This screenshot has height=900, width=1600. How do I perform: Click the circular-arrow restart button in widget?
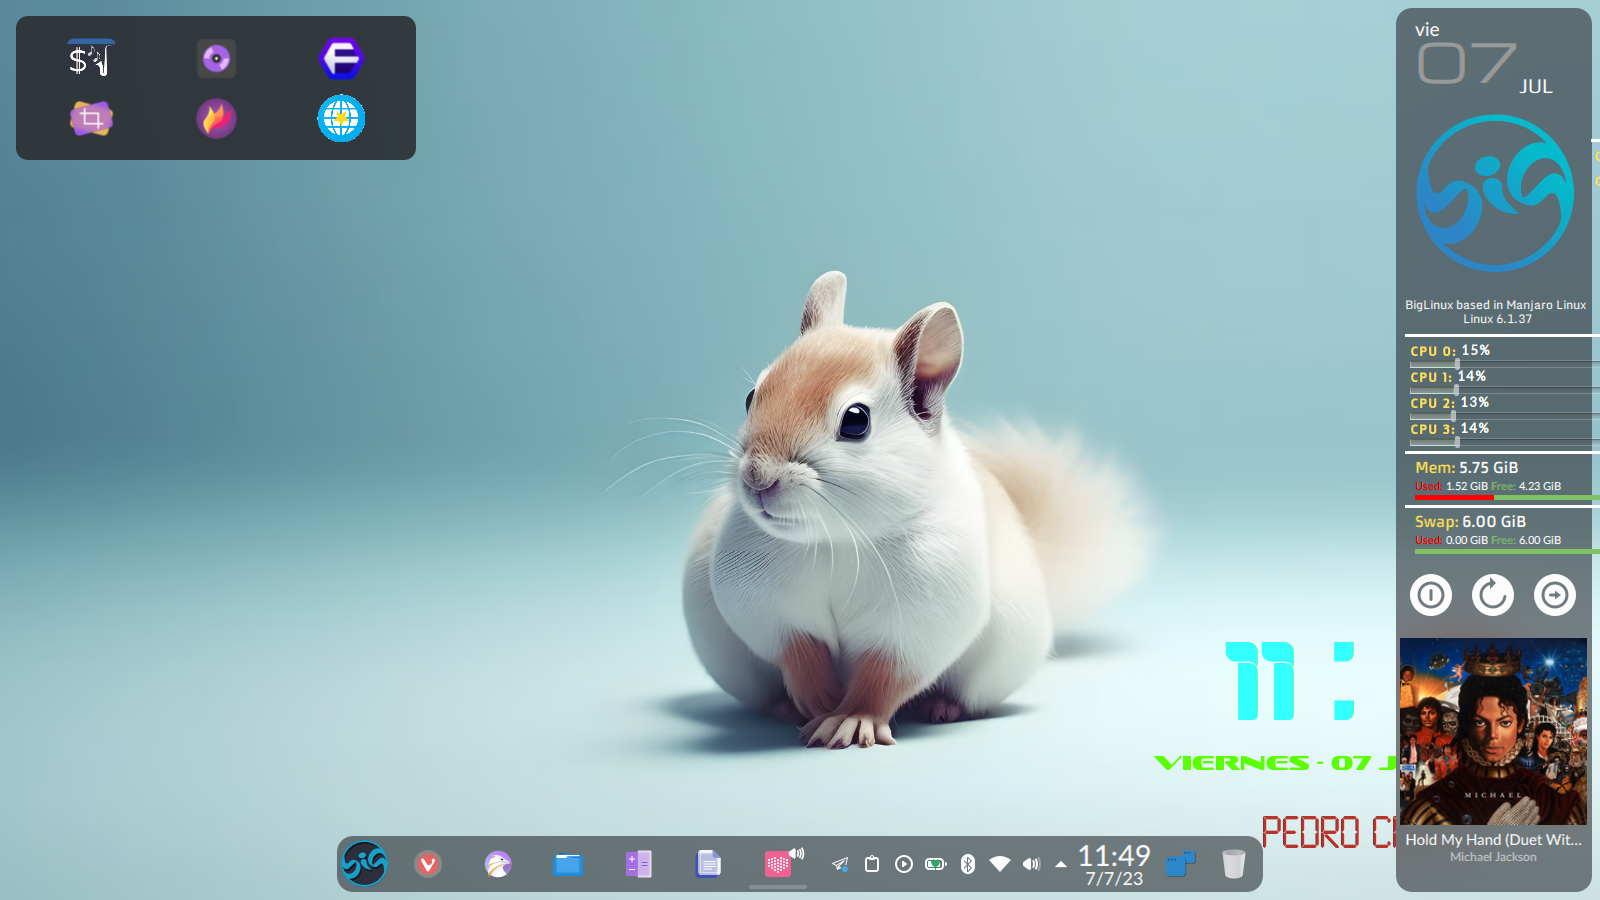[x=1493, y=595]
